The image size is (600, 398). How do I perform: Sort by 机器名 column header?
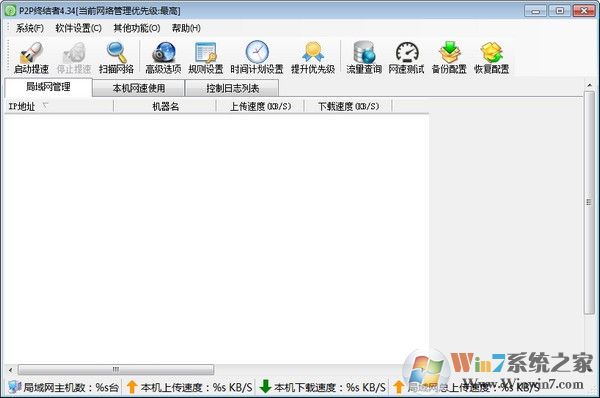(x=165, y=106)
